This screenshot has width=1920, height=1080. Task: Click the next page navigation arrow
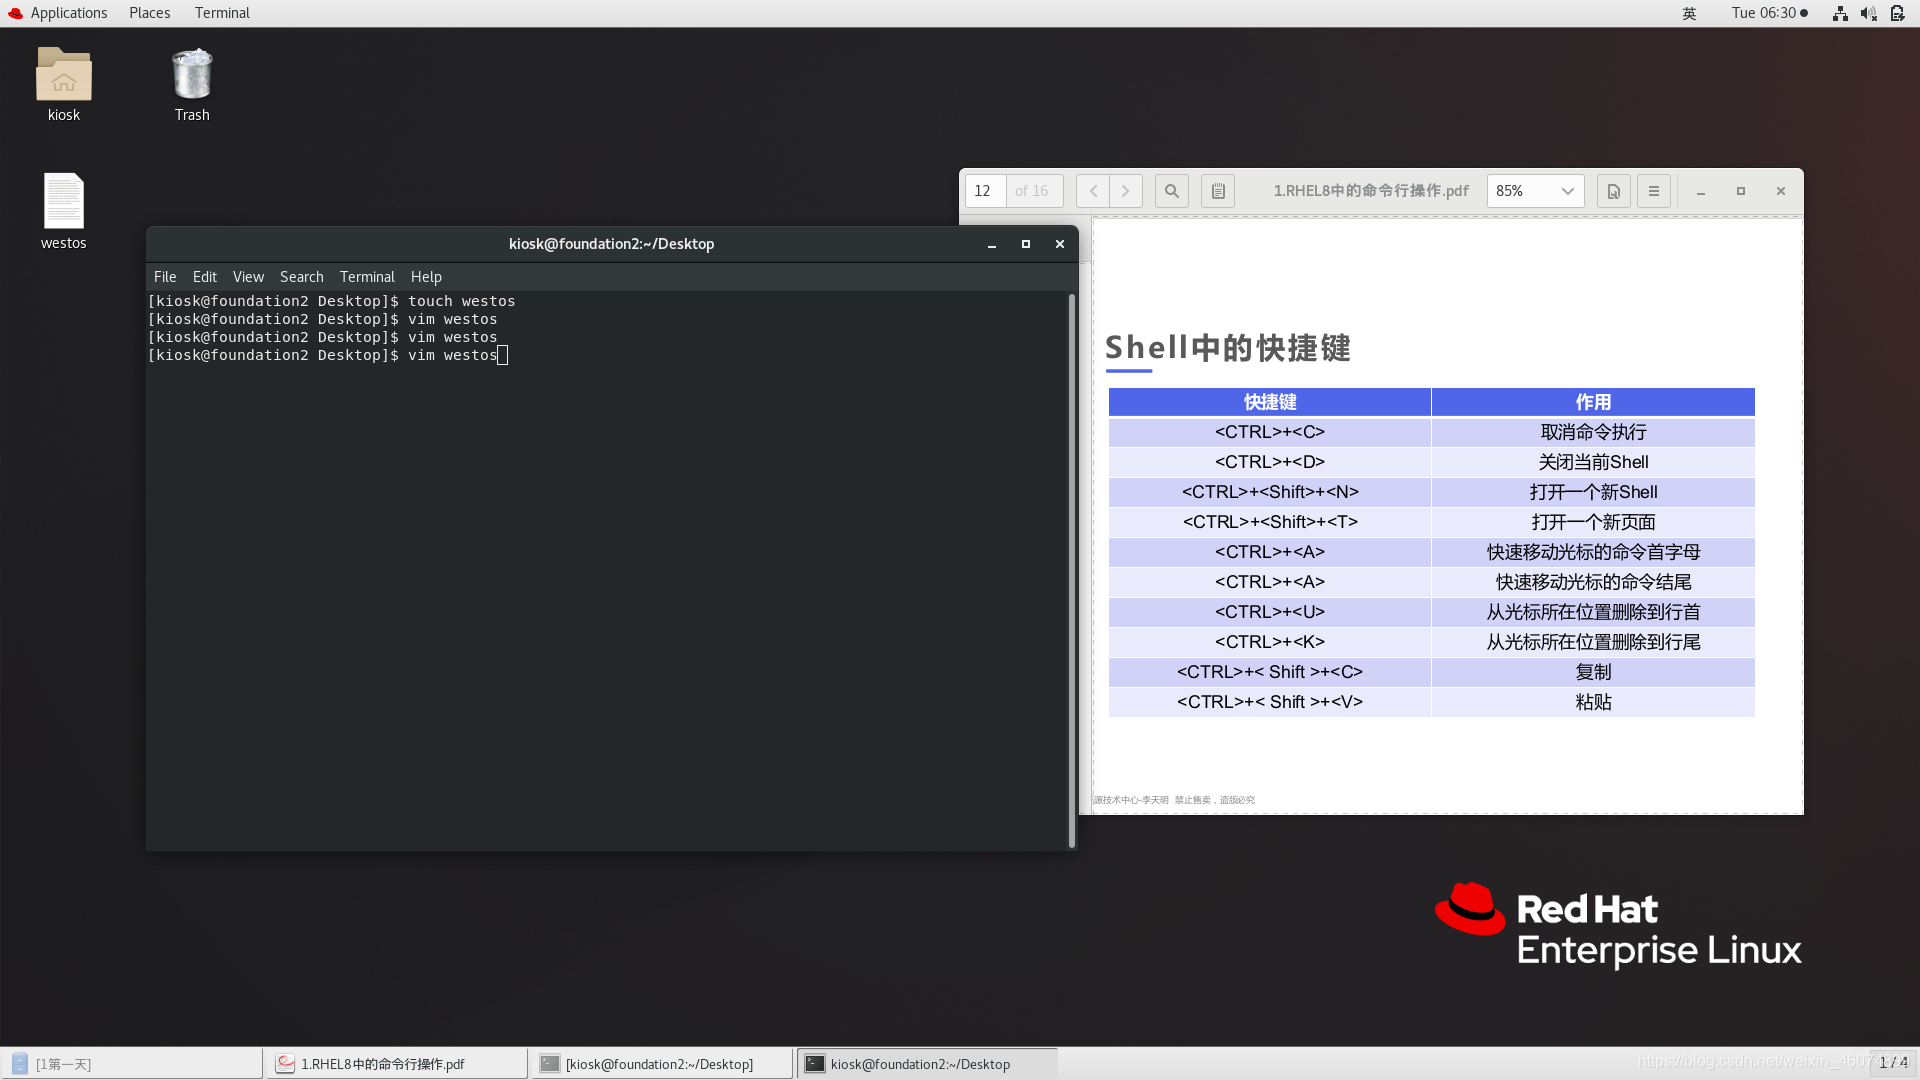pos(1125,191)
